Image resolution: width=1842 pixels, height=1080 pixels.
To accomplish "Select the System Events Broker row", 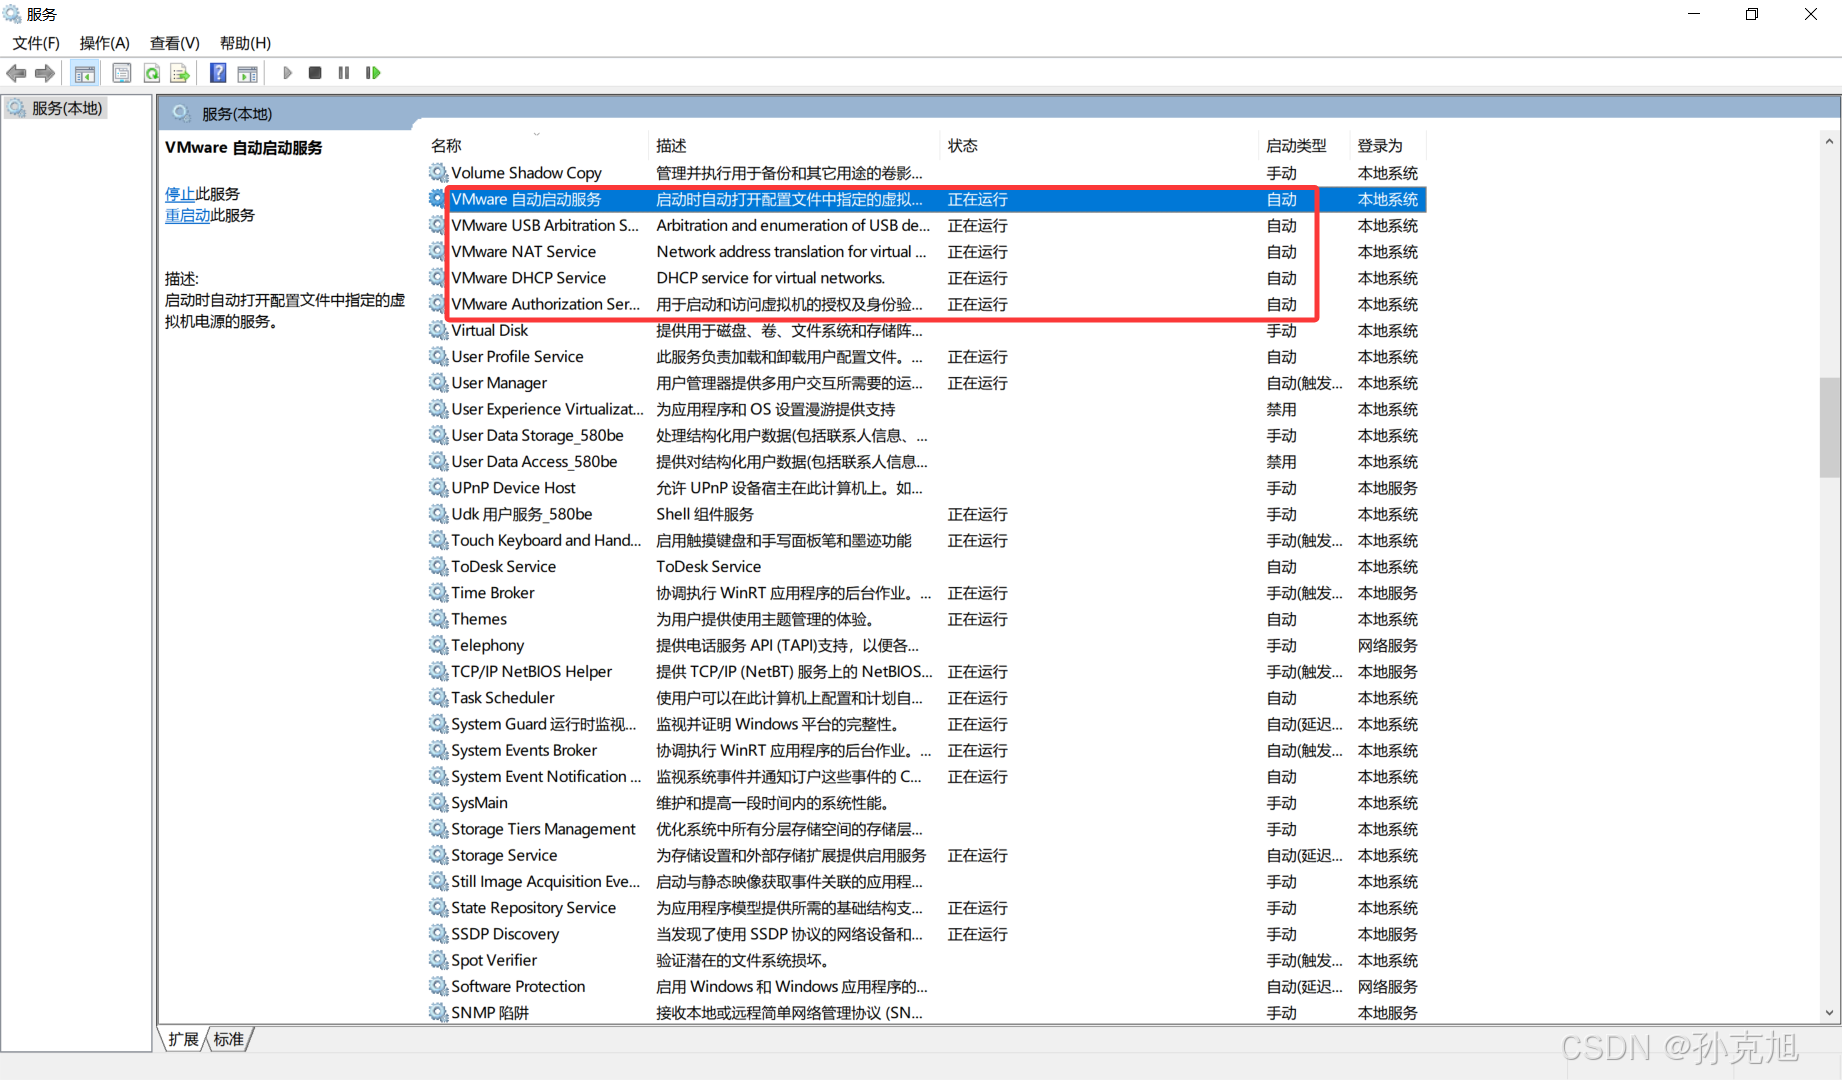I will pyautogui.click(x=926, y=750).
